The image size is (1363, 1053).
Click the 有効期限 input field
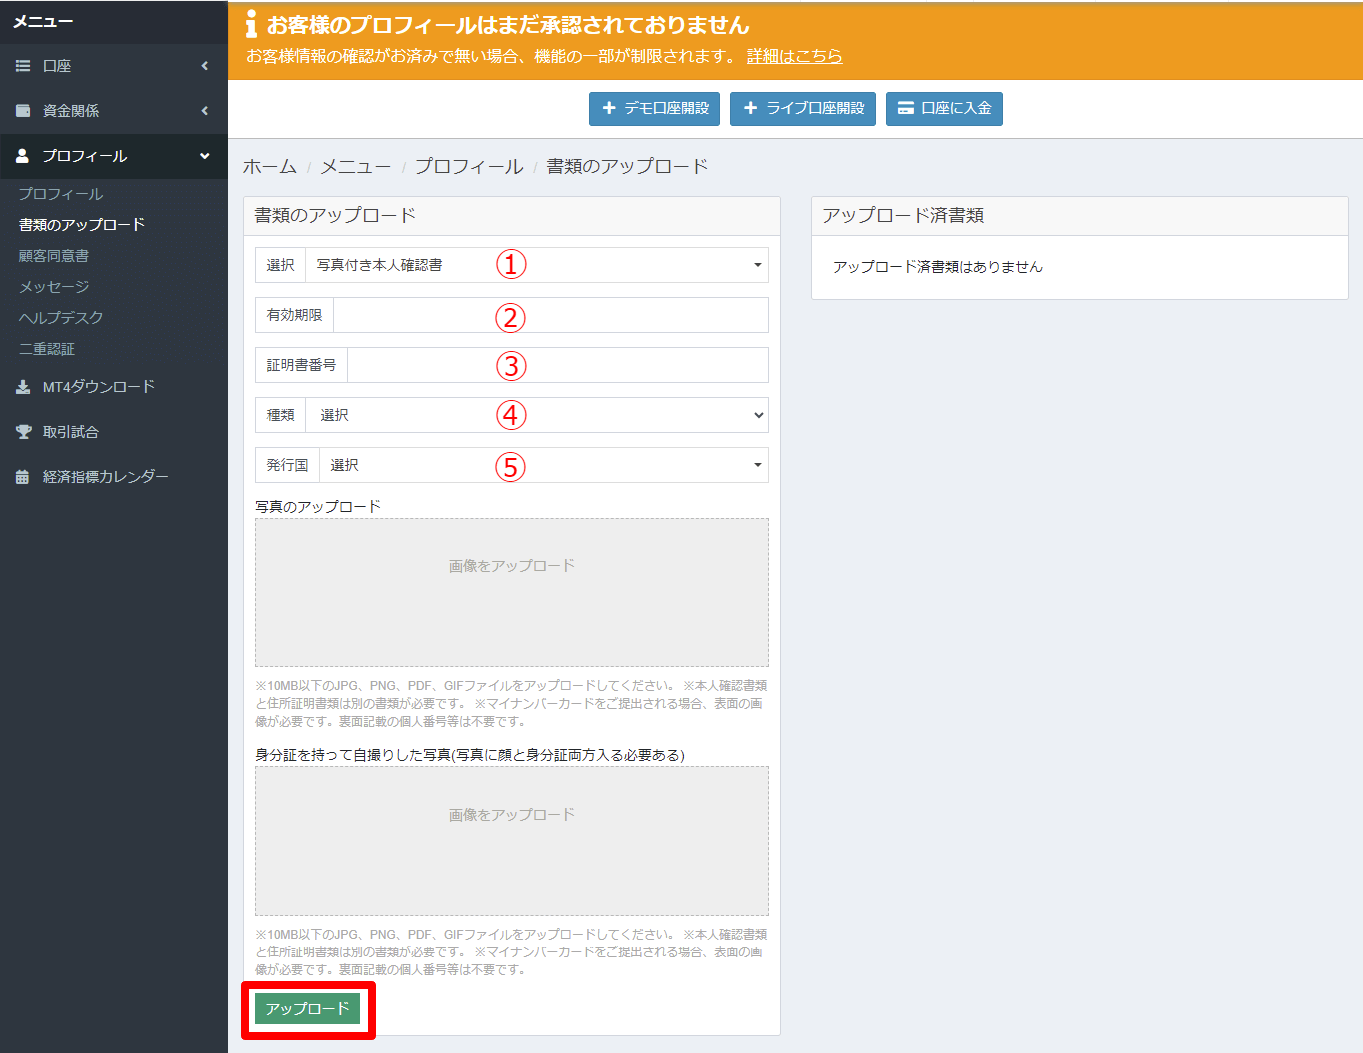coord(550,315)
